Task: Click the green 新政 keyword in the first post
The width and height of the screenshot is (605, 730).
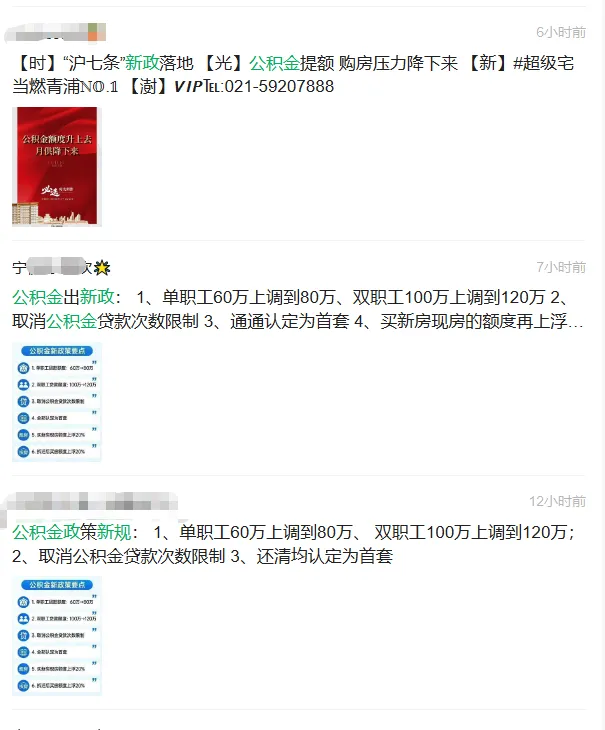Action: pos(142,63)
